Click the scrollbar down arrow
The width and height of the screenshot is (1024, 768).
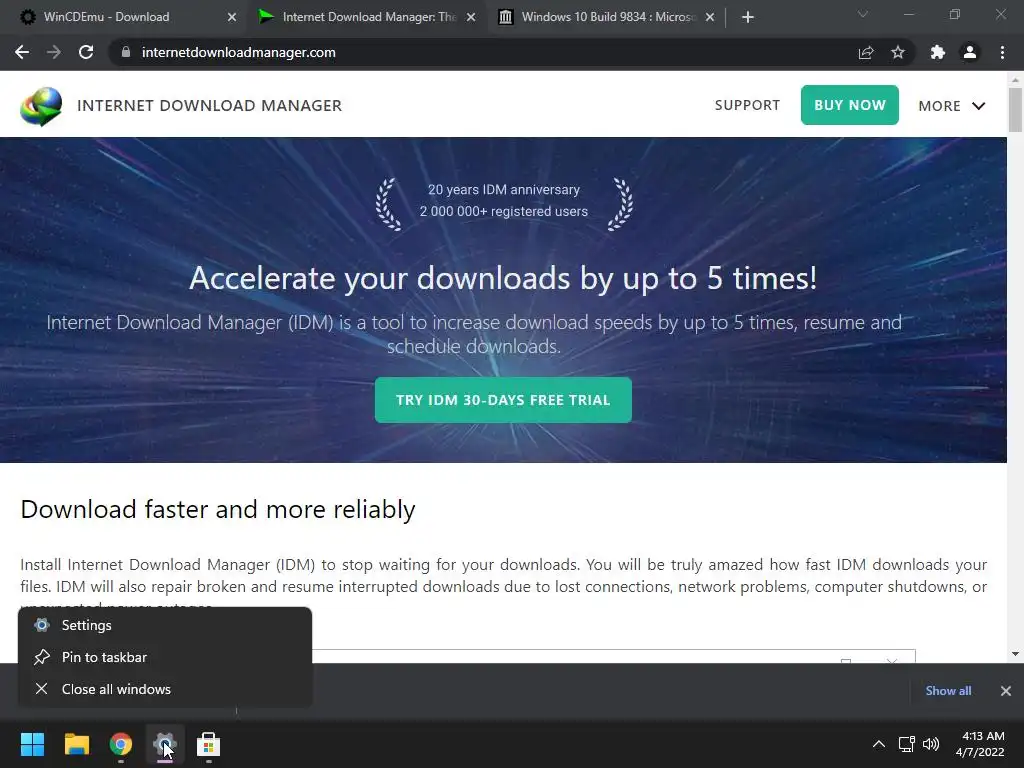point(1015,654)
